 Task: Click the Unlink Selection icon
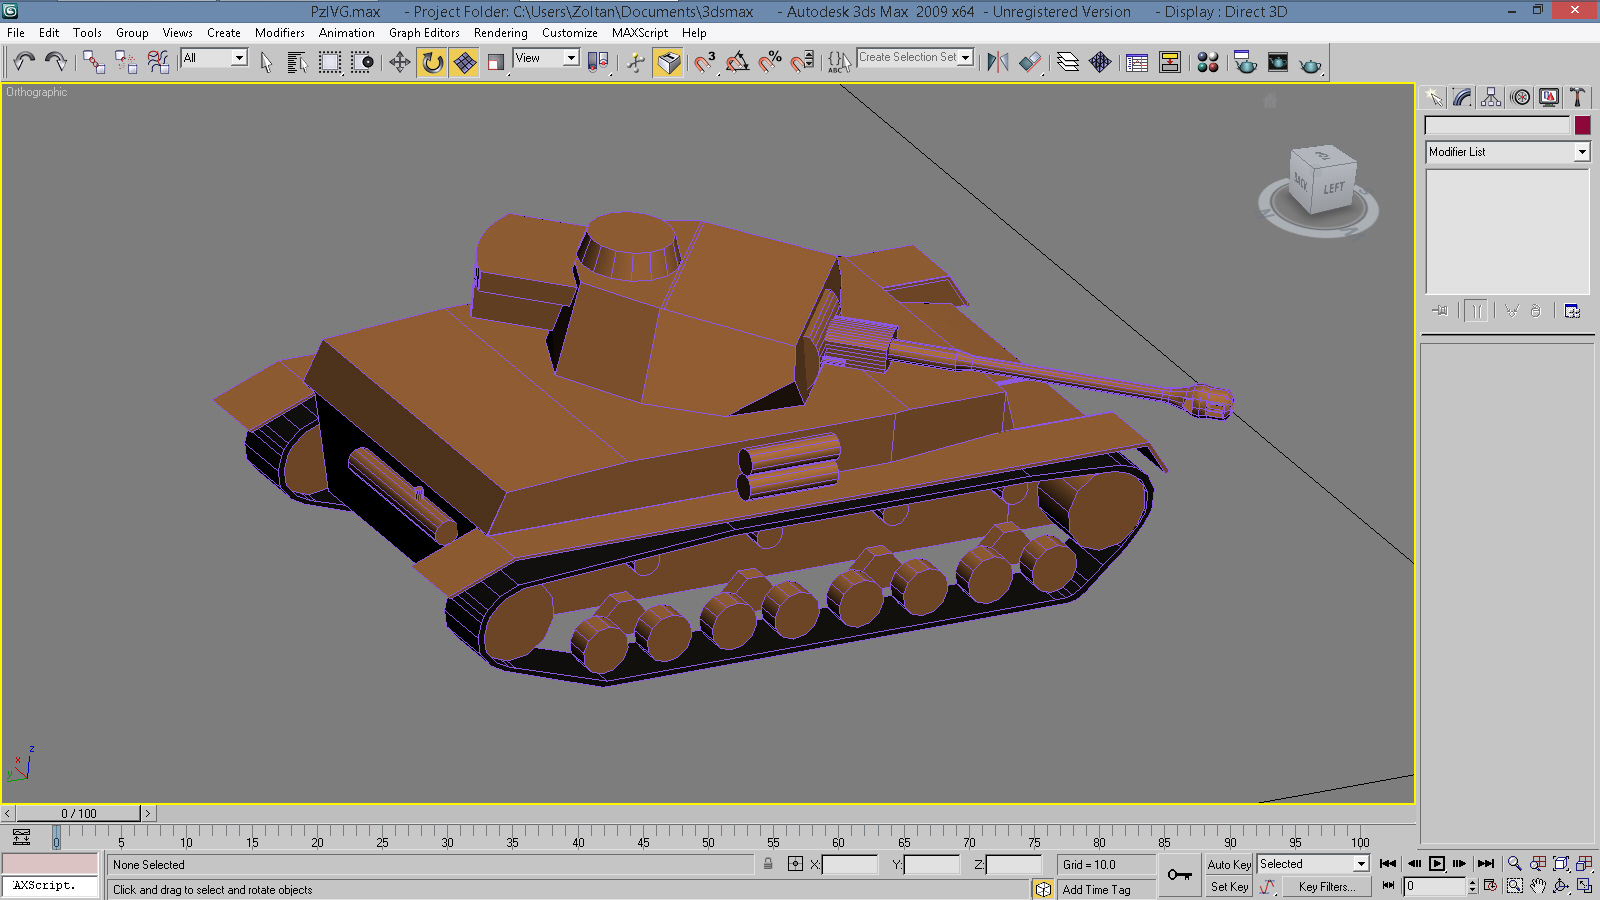click(126, 62)
